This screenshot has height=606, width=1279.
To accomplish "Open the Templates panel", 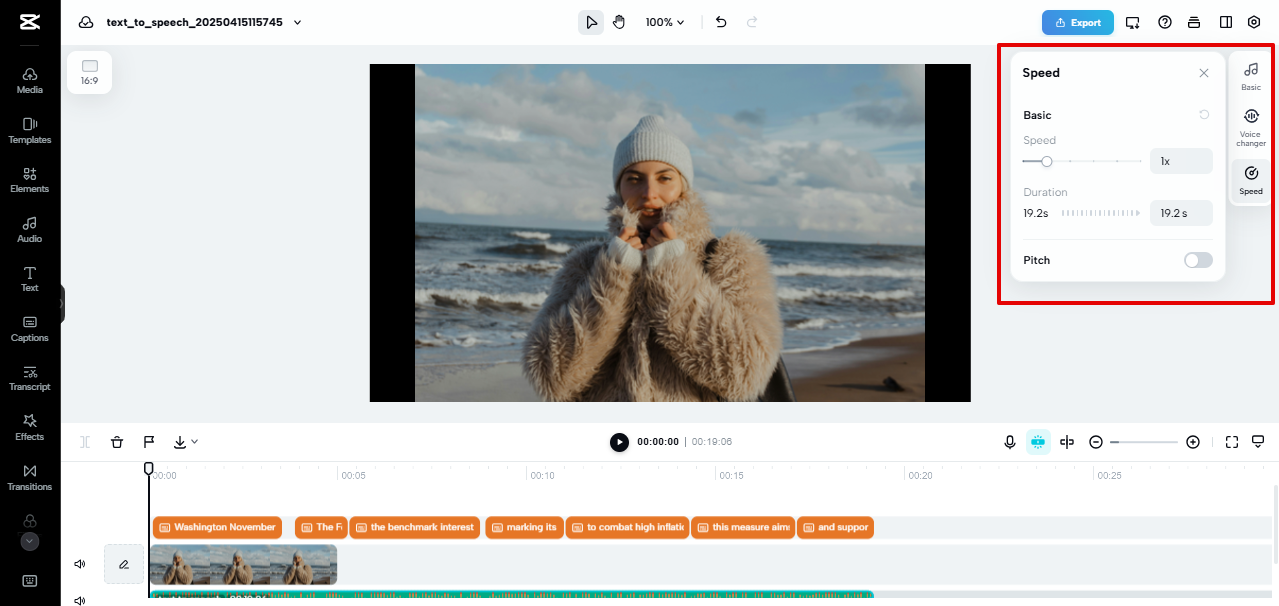I will coord(30,130).
